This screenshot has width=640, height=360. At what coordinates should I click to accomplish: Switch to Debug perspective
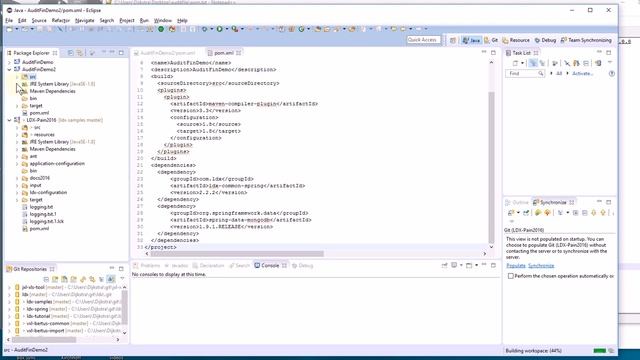tap(545, 40)
